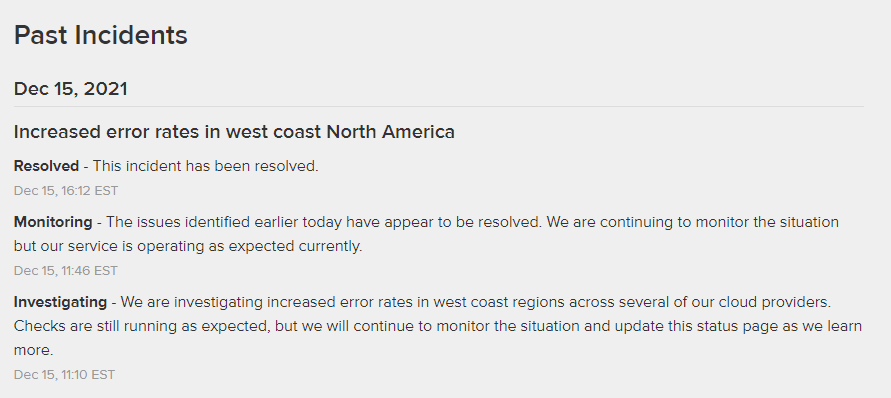This screenshot has width=891, height=398.
Task: Click the bold "Investigating" status label
Action: [x=60, y=302]
